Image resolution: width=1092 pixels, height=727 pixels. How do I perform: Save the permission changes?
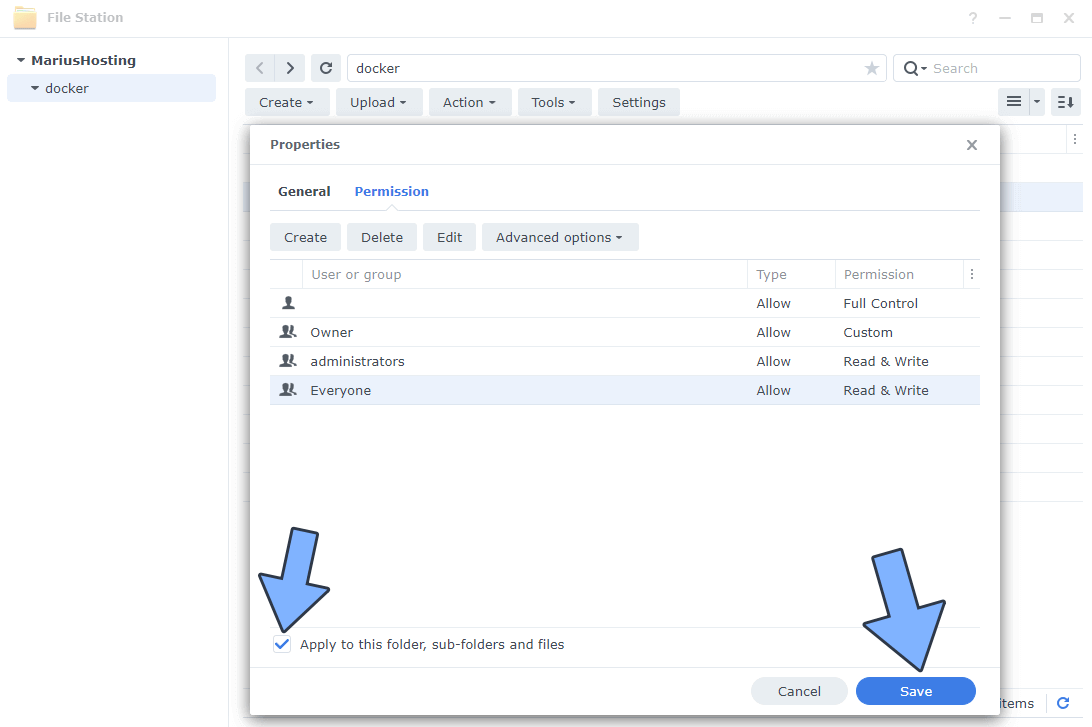click(x=915, y=691)
